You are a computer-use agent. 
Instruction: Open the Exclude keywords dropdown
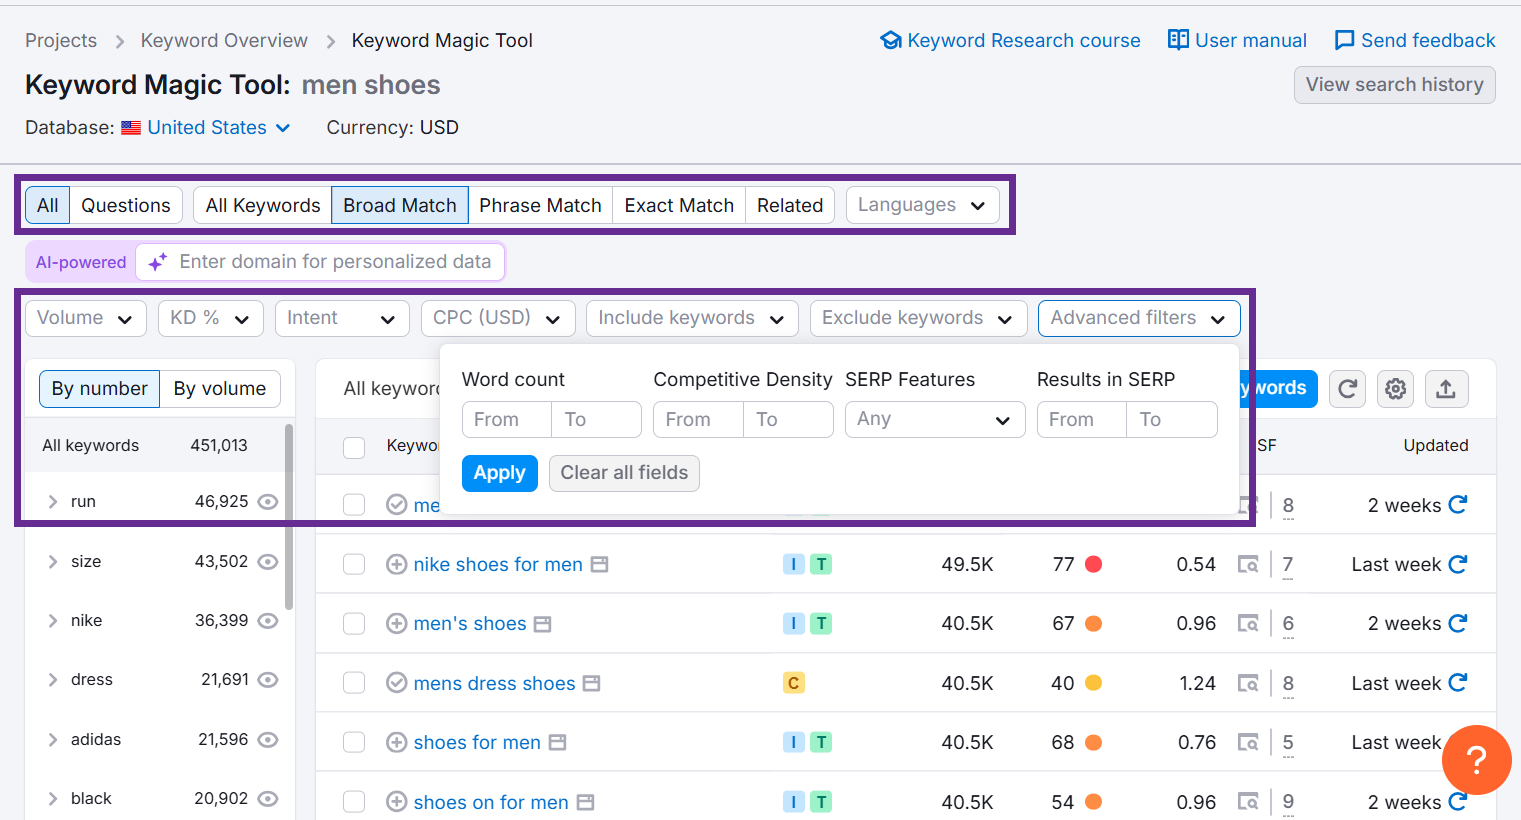[x=918, y=318]
